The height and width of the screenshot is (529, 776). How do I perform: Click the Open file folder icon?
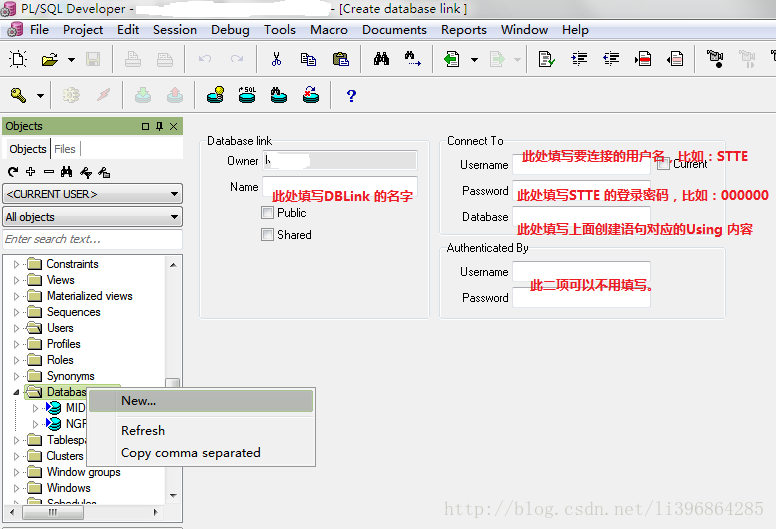click(49, 59)
